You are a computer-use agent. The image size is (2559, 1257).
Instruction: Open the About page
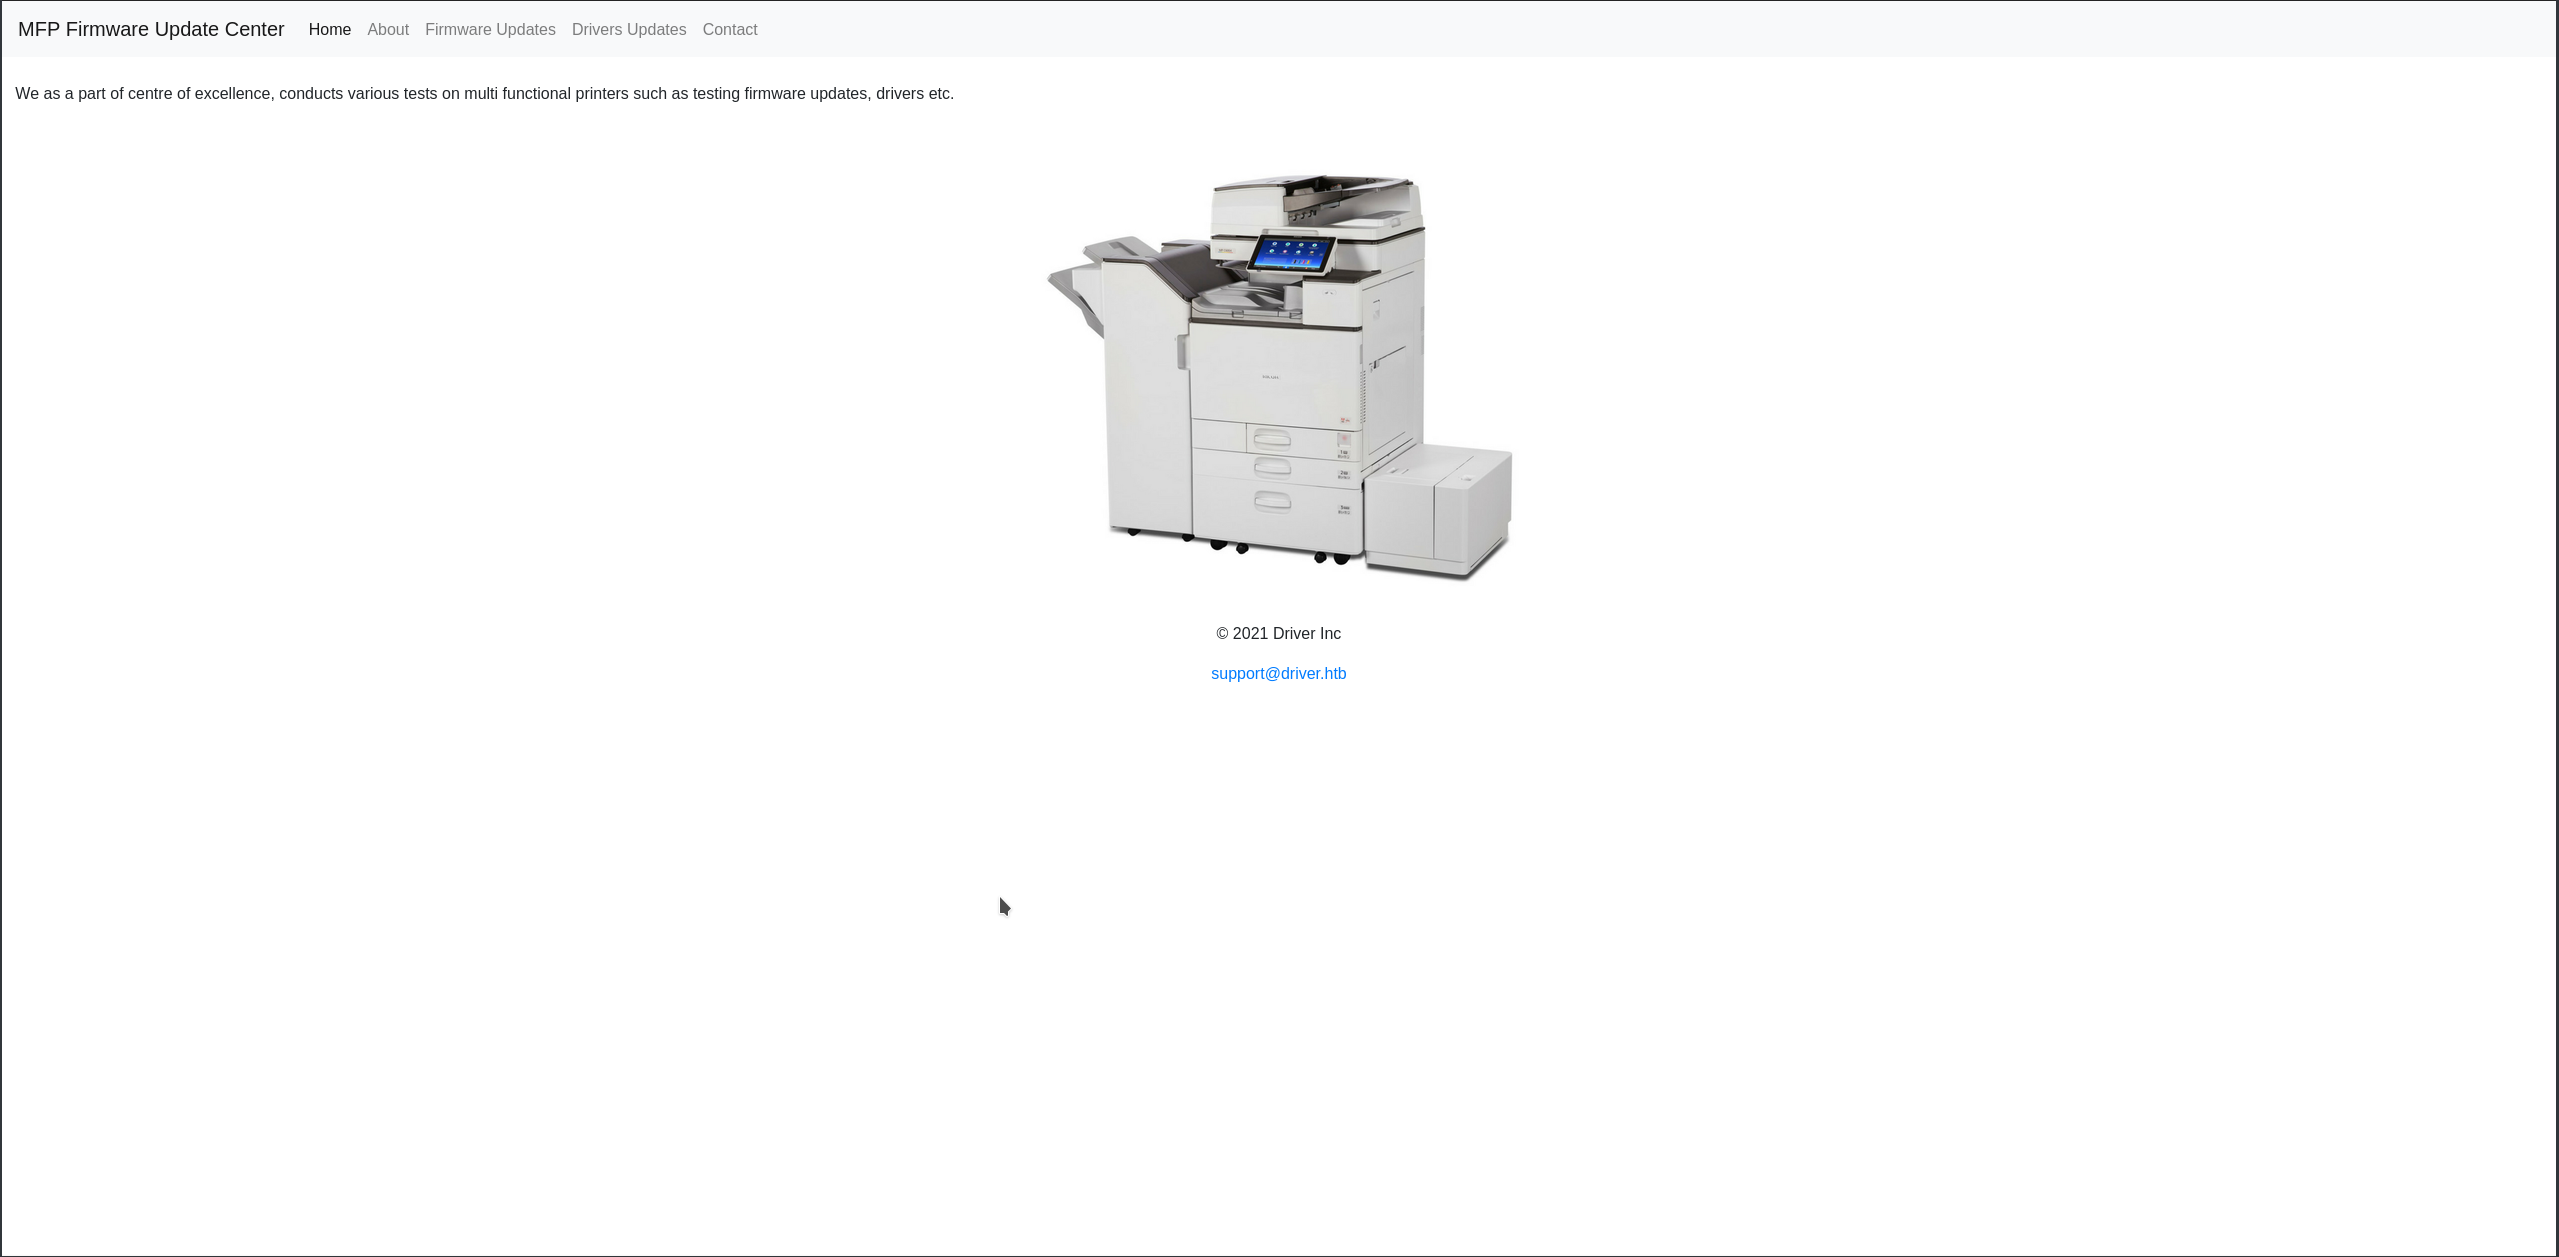pos(387,29)
